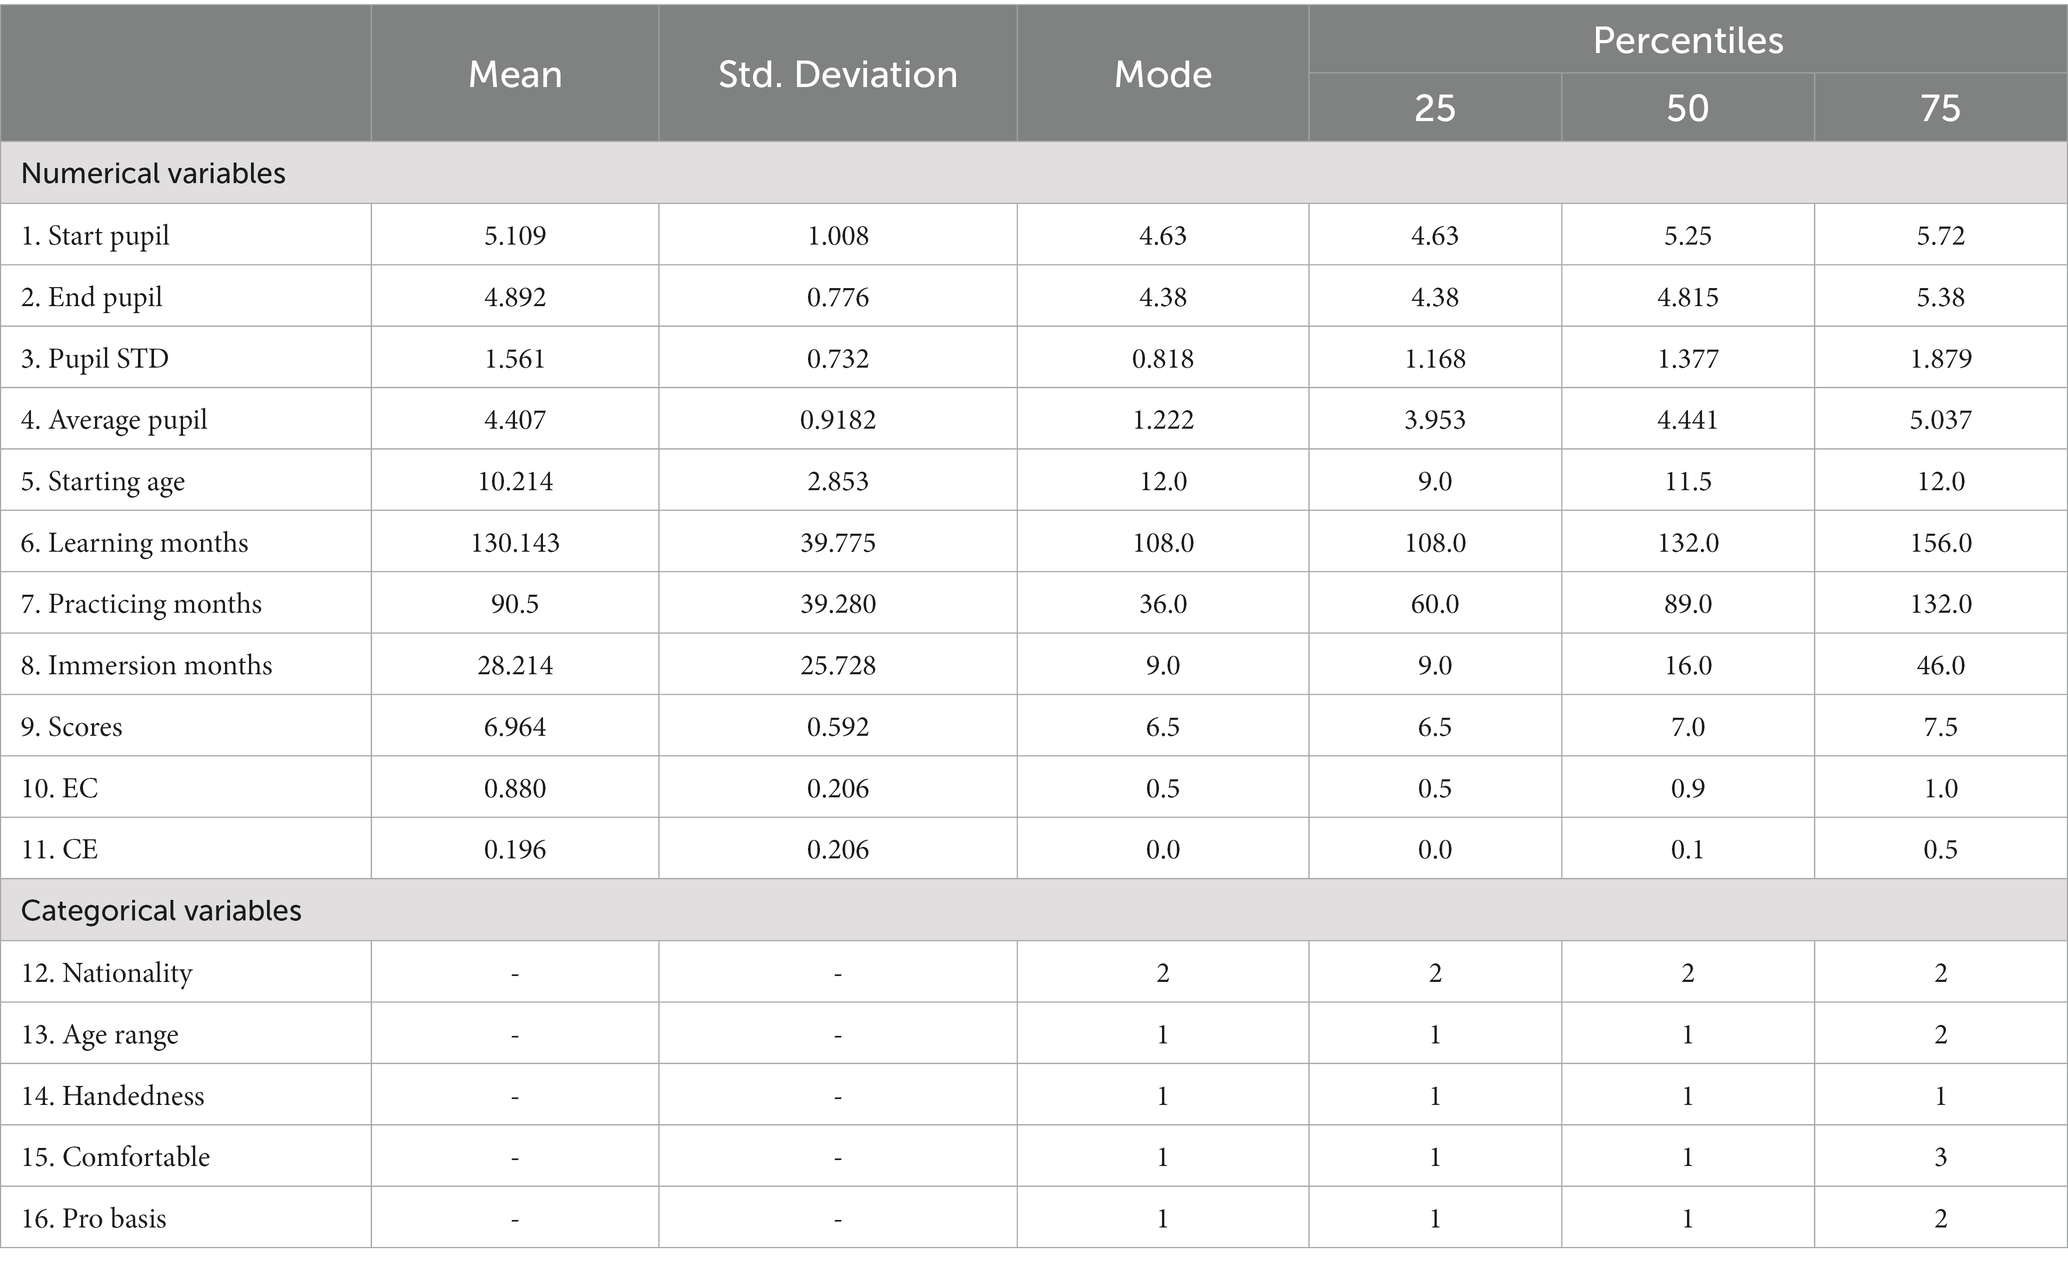Click Practicing months mean 90.5
This screenshot has width=2068, height=1266.
pyautogui.click(x=515, y=604)
